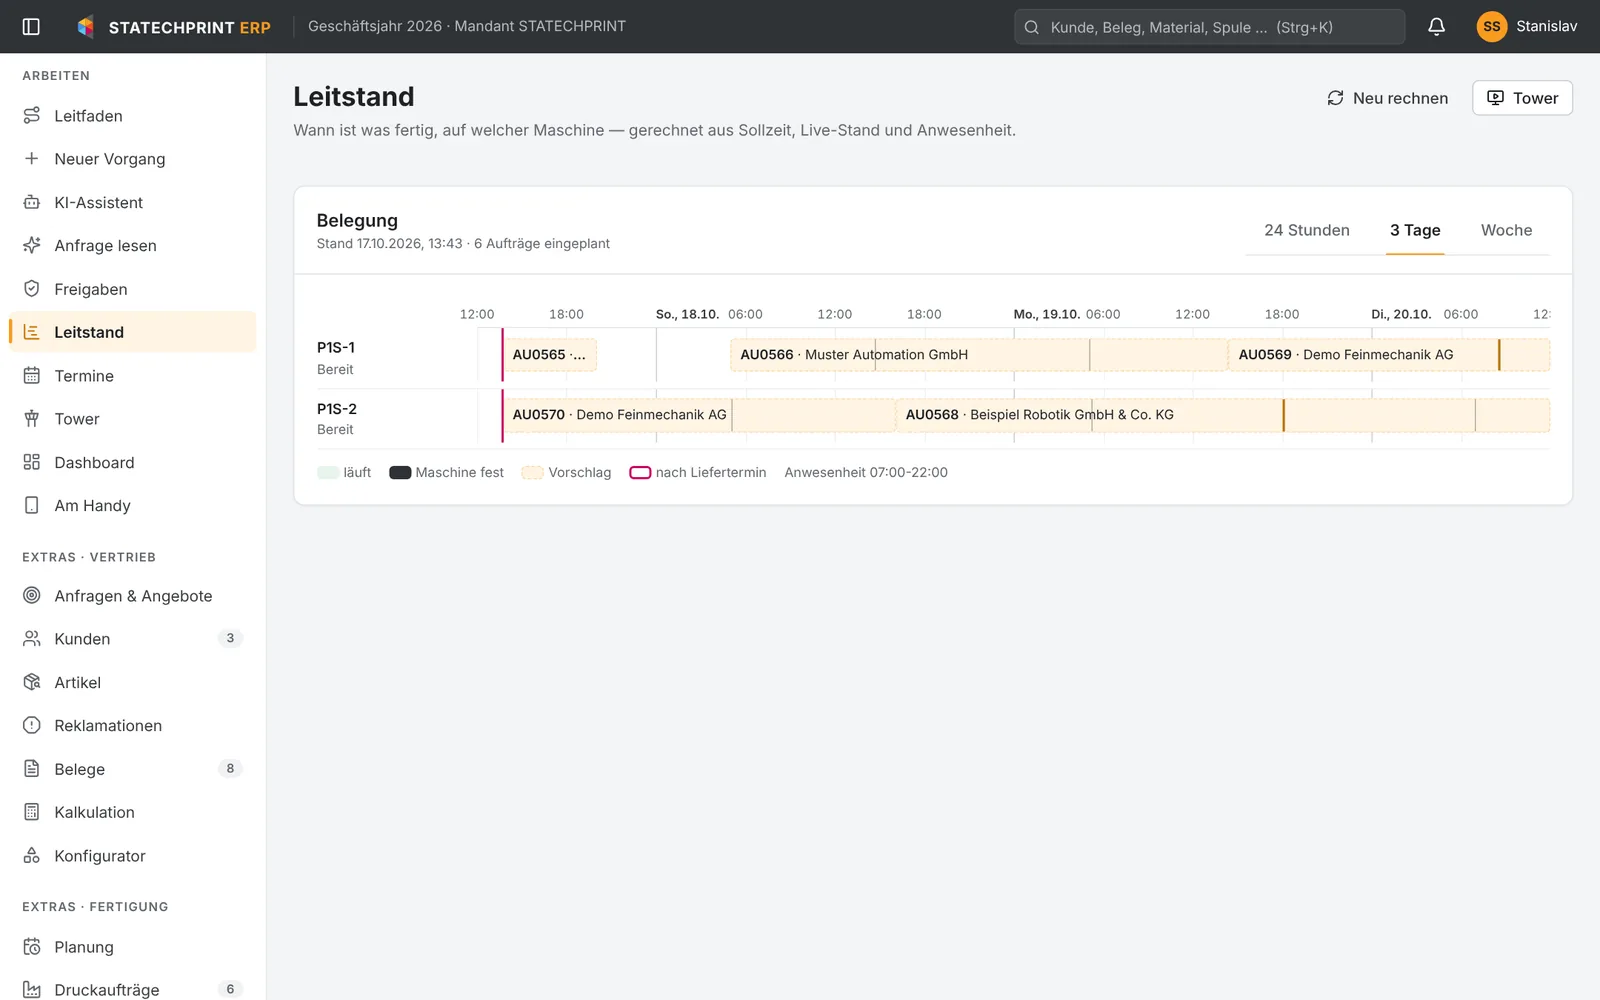The image size is (1600, 1000).
Task: Click the Tower button in the header
Action: coord(1522,98)
